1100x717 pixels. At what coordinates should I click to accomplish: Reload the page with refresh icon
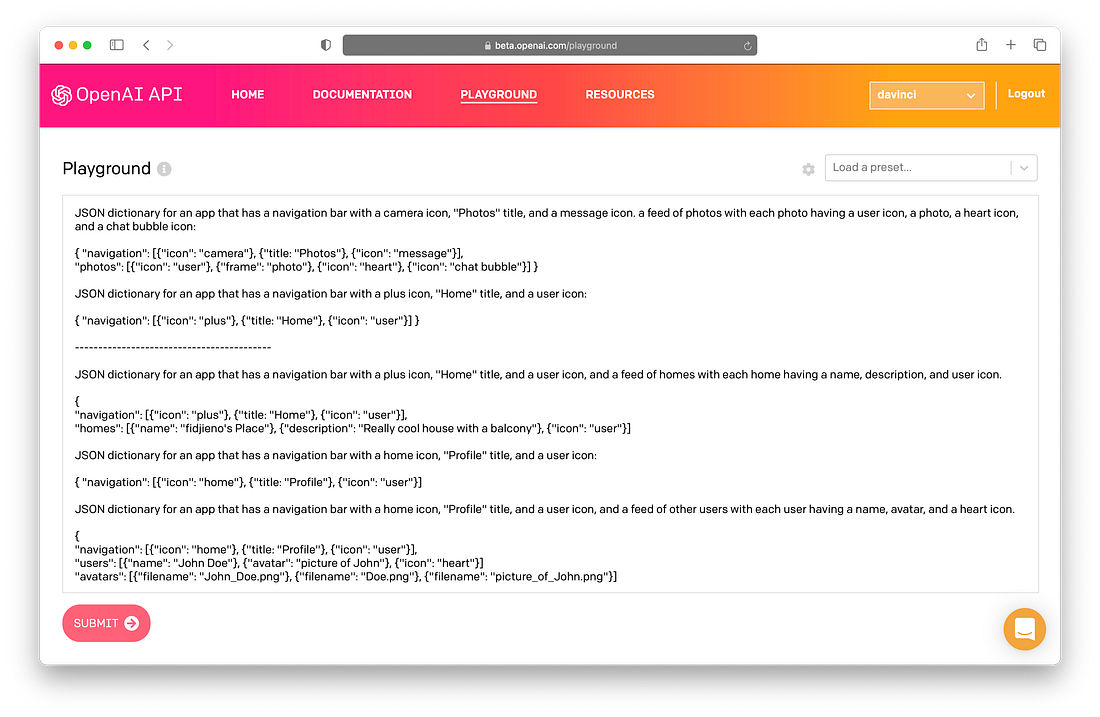747,46
